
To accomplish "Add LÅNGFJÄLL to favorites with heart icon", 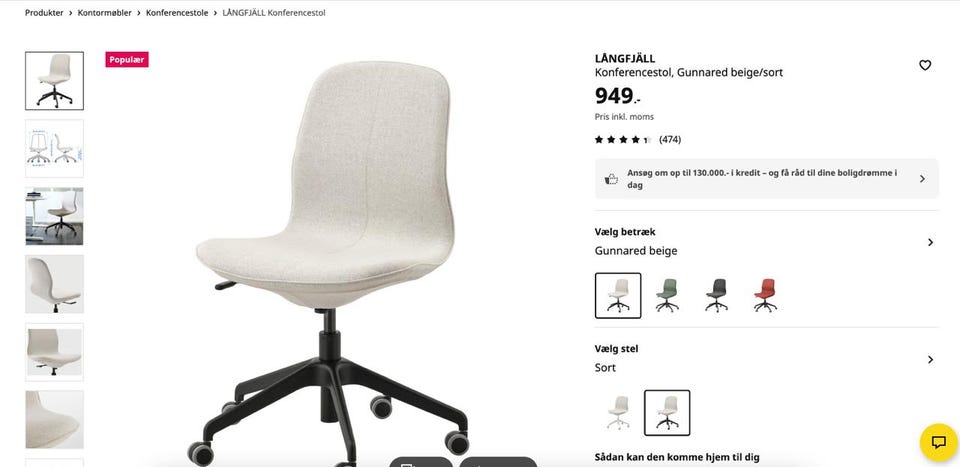I will pos(924,65).
